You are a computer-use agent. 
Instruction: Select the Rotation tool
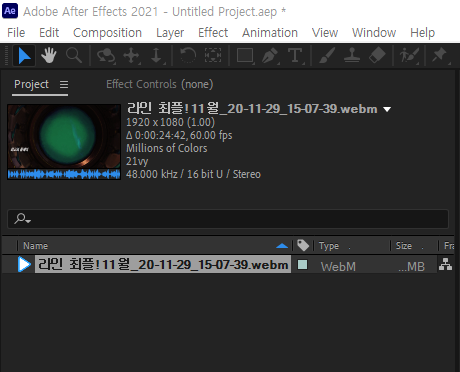click(188, 55)
